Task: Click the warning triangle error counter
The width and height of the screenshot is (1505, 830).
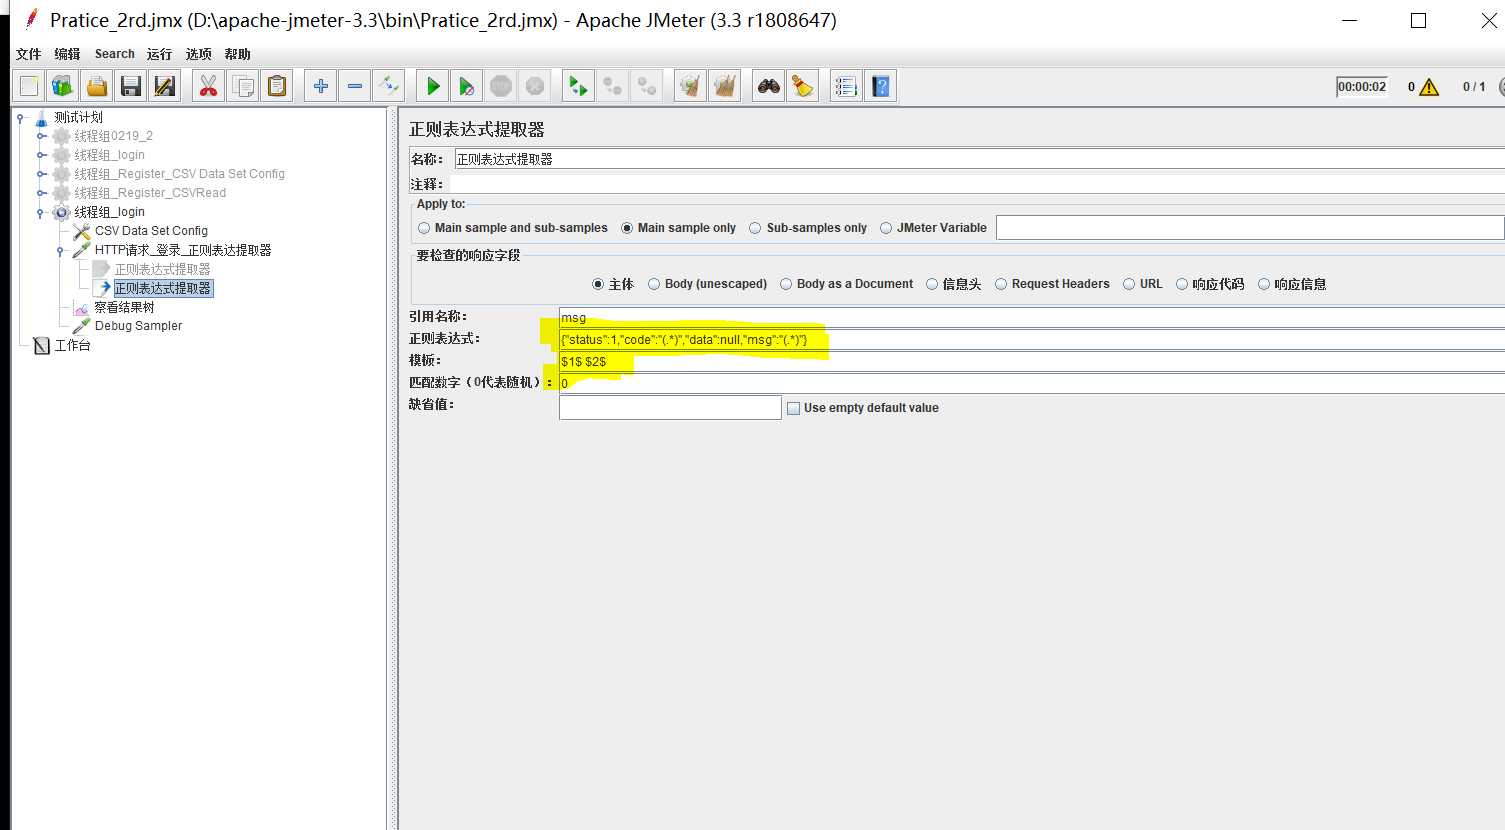Action: pyautogui.click(x=1429, y=87)
